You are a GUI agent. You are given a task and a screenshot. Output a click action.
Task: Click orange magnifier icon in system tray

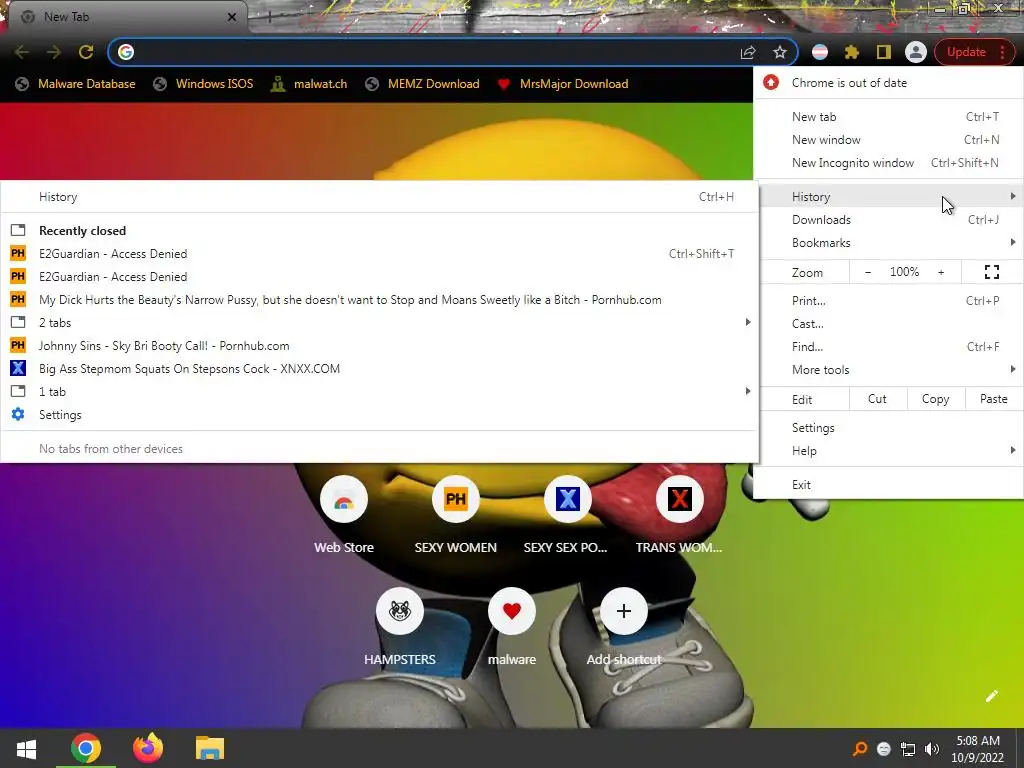point(860,749)
